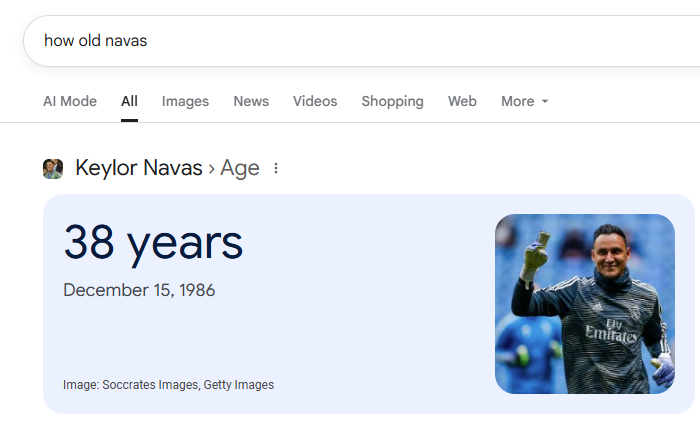This screenshot has height=424, width=700.
Task: Click inside the 'how old navas' search box
Action: tap(362, 41)
